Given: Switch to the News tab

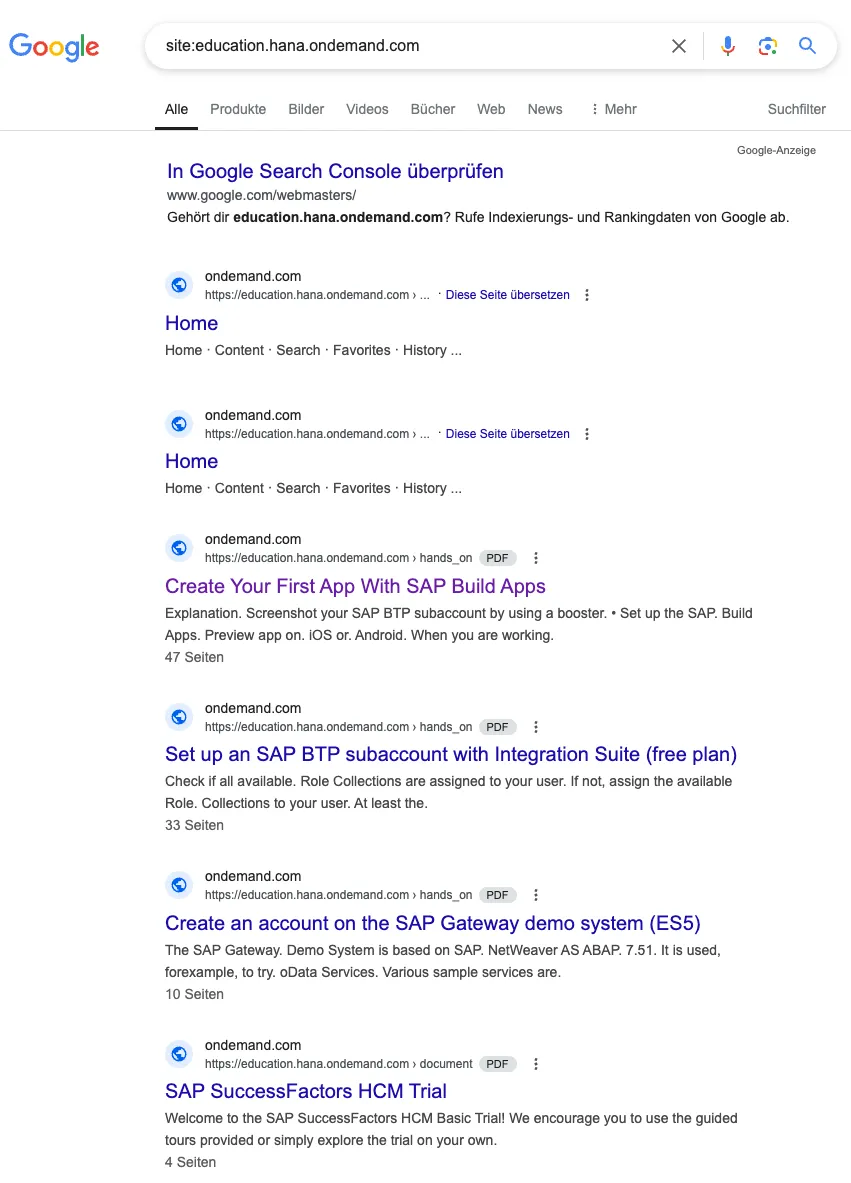Looking at the screenshot, I should tap(545, 109).
